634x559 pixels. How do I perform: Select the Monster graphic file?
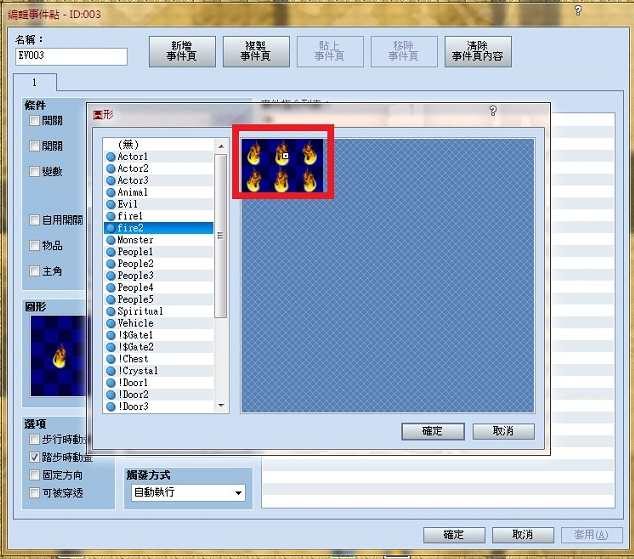tap(158, 240)
